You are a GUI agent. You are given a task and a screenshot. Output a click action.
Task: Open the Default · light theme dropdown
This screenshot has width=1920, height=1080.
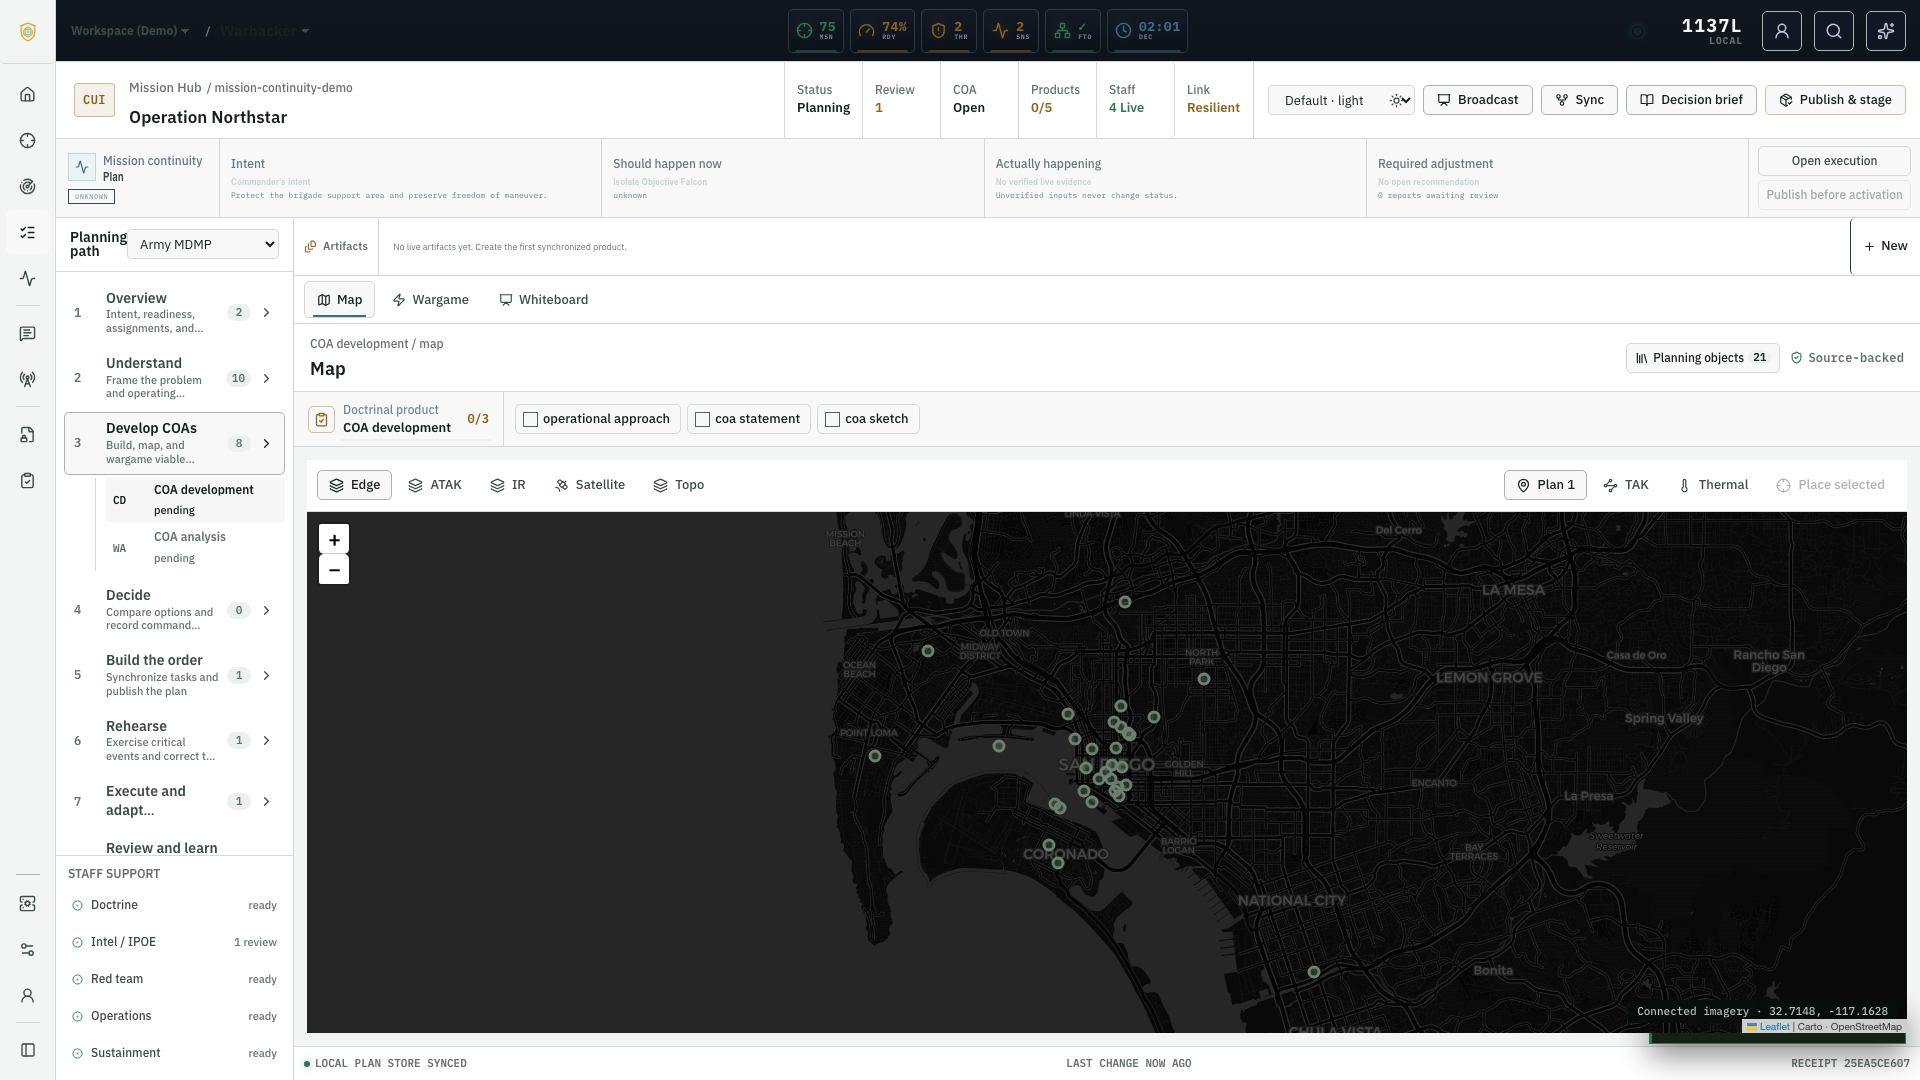pyautogui.click(x=1341, y=100)
